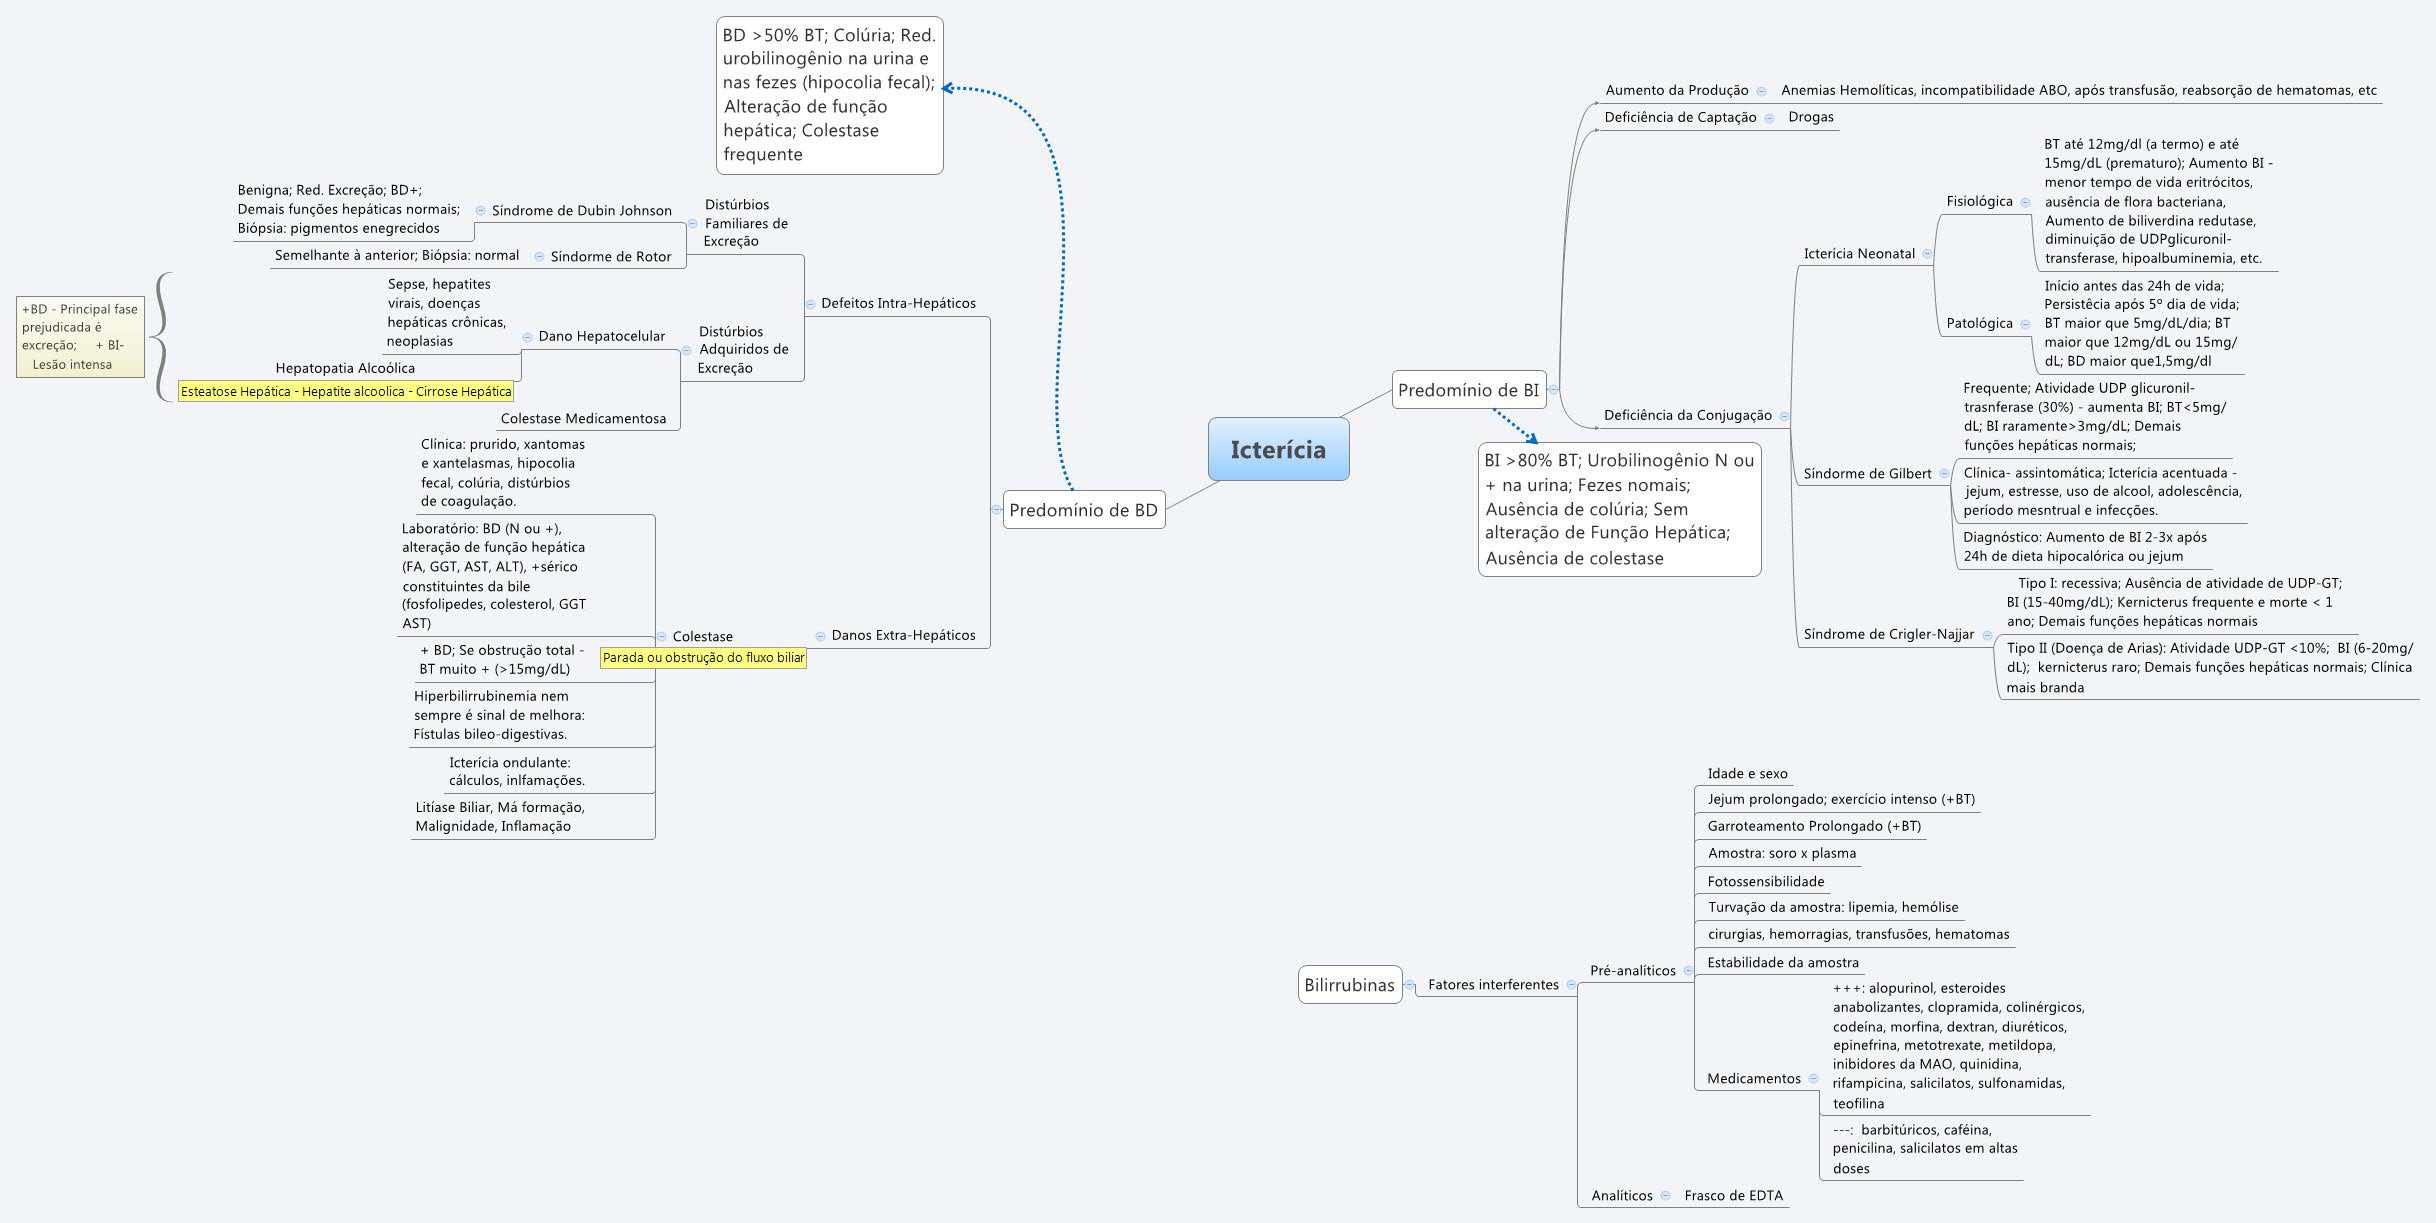Collapse the Predomínio de BI branch
2436x1223 pixels.
1552,392
